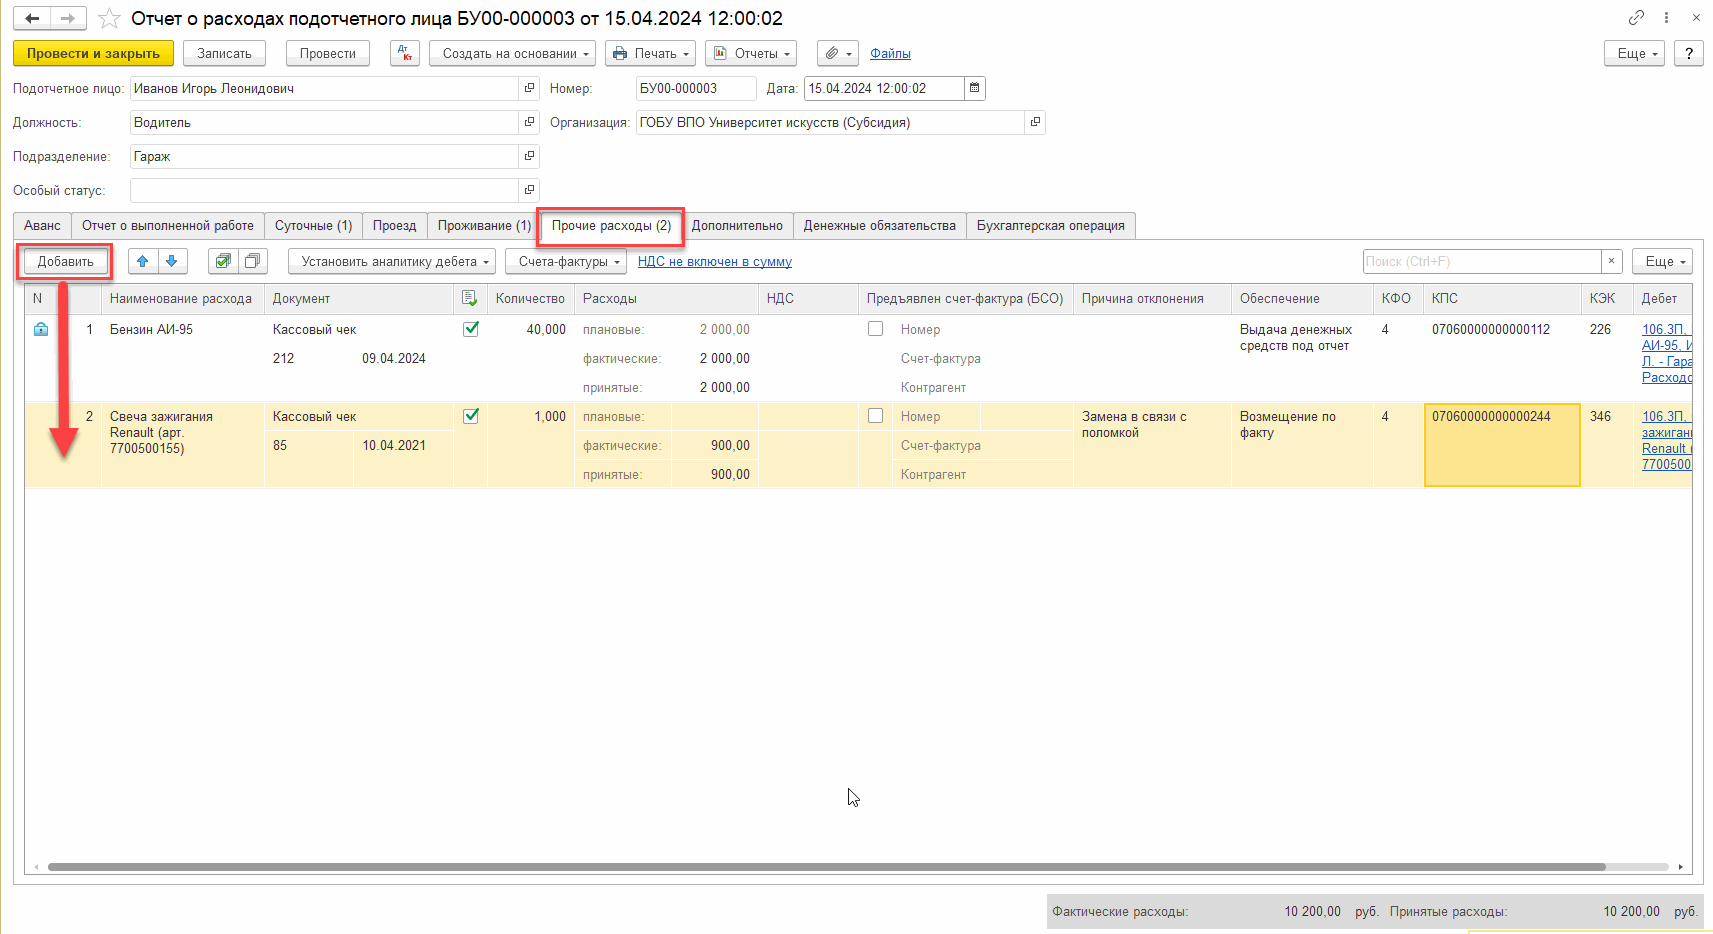This screenshot has height=934, width=1713.
Task: Switch to the Суточные (1) tab
Action: pyautogui.click(x=314, y=225)
